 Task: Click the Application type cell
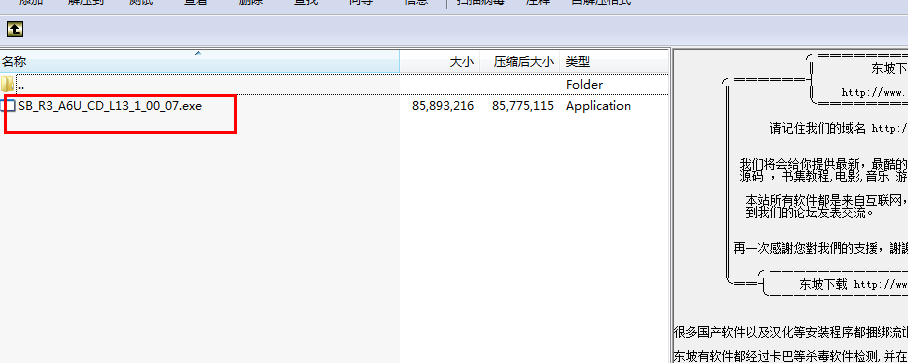(598, 106)
